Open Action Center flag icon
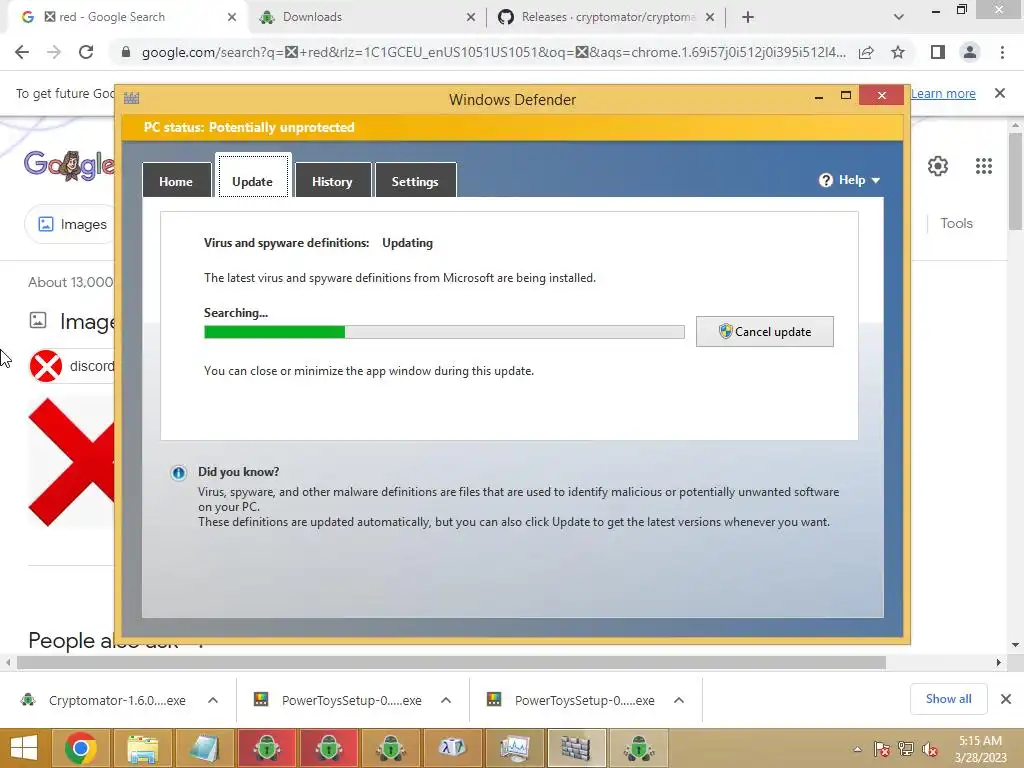The height and width of the screenshot is (768, 1024). [882, 749]
